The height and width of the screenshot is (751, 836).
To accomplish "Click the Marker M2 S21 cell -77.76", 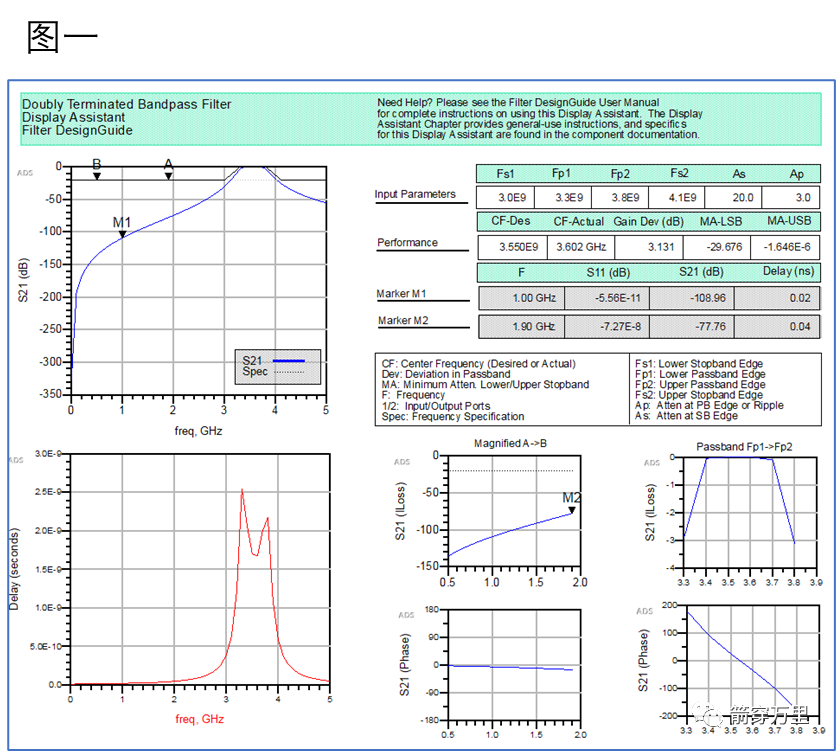I will pos(692,326).
